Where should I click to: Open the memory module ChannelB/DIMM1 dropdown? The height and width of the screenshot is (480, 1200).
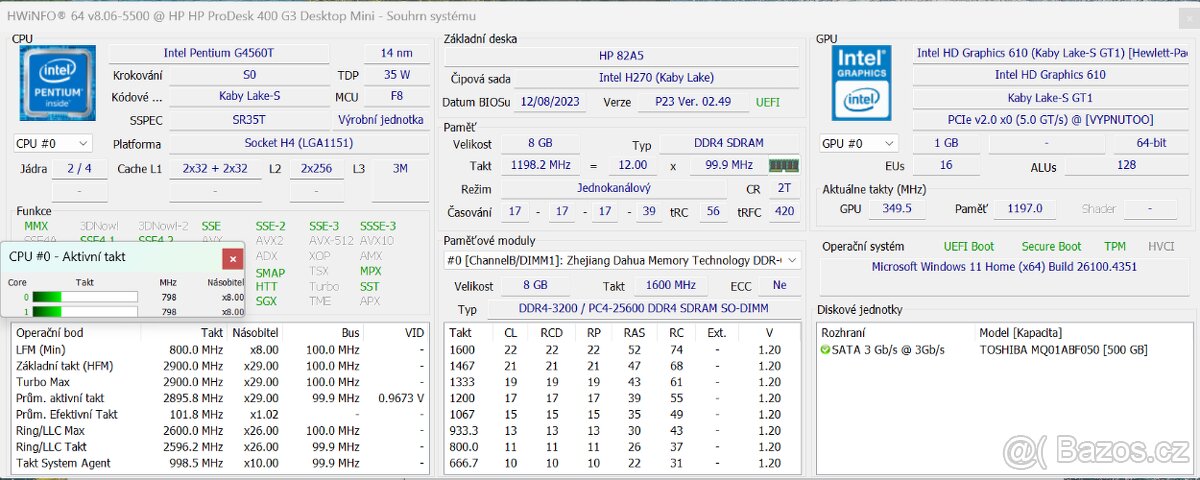[622, 260]
